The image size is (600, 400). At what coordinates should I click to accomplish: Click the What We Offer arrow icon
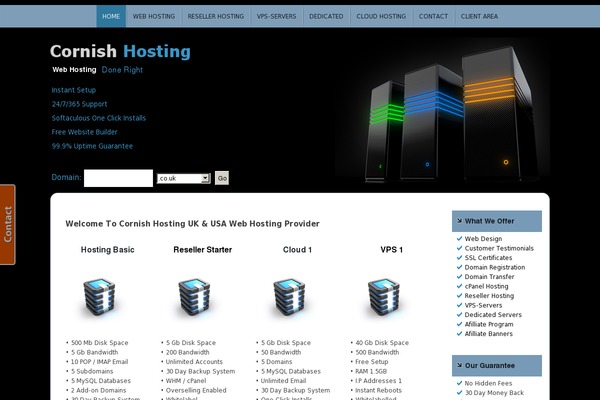(x=459, y=221)
